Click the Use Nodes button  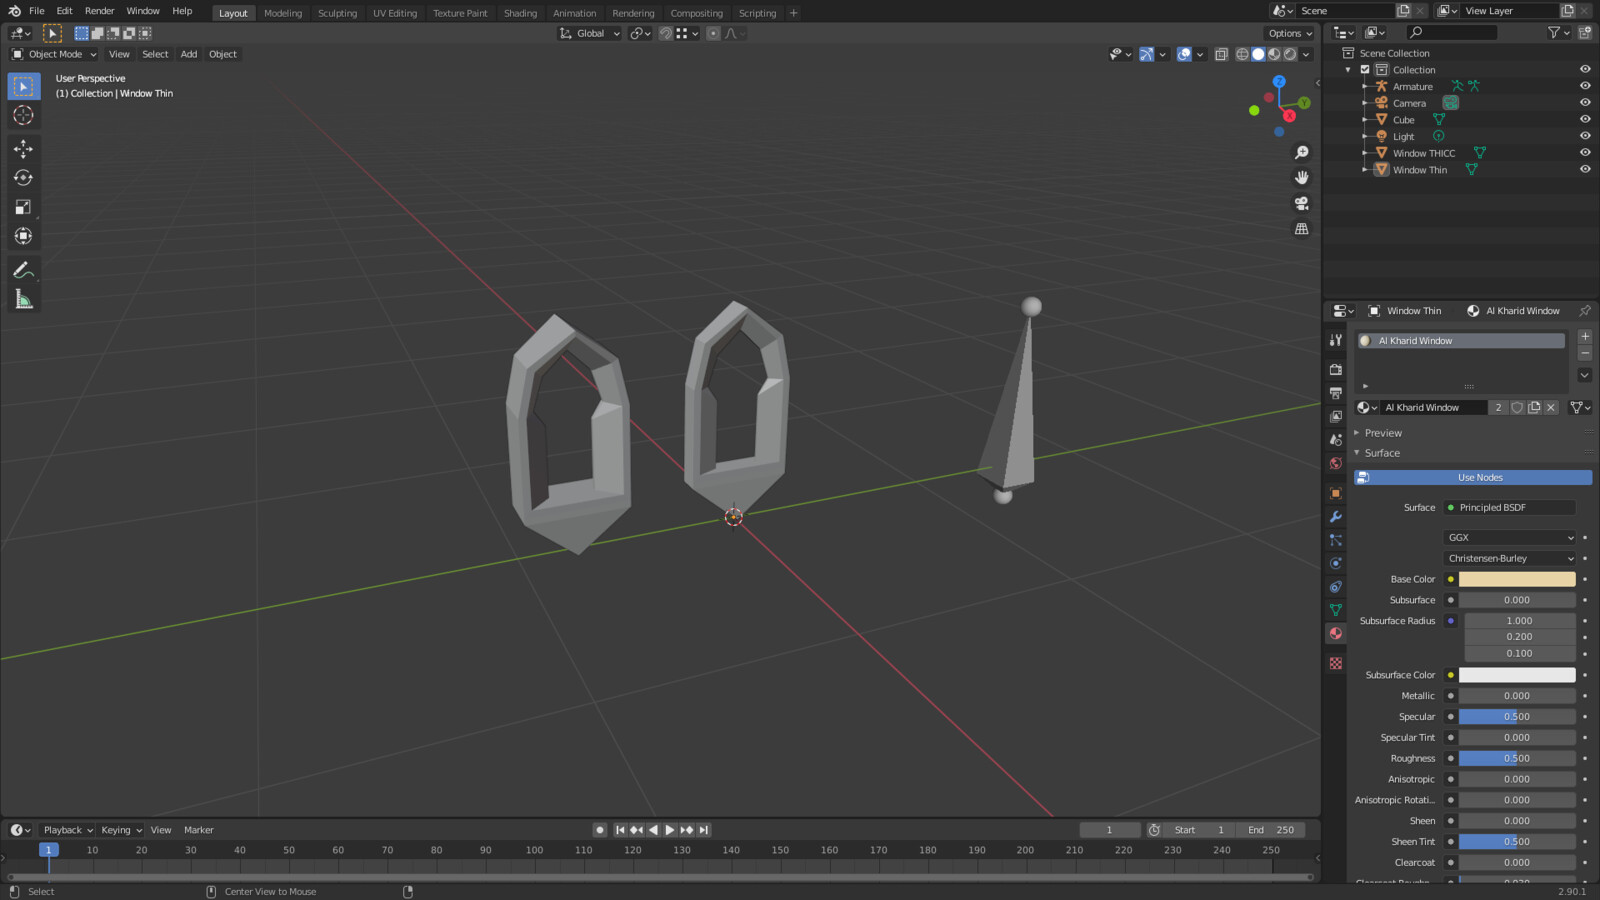pos(1473,478)
